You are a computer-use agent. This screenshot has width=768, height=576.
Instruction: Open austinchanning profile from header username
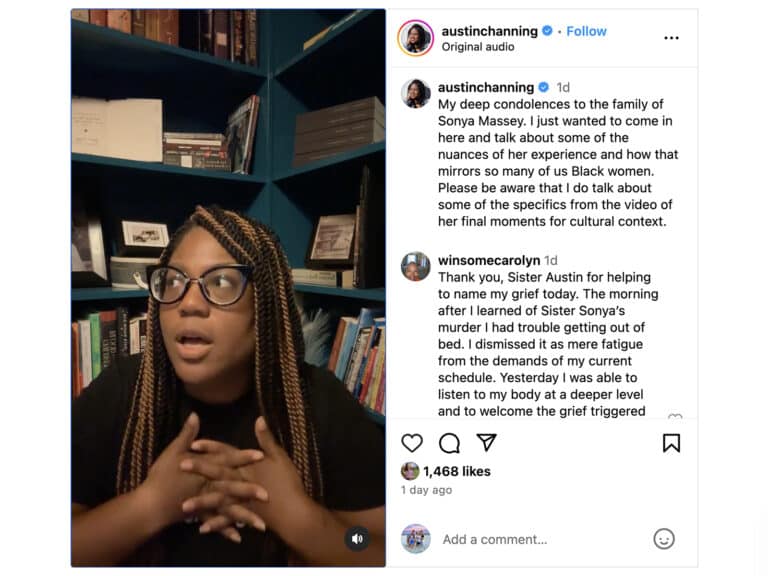489,31
